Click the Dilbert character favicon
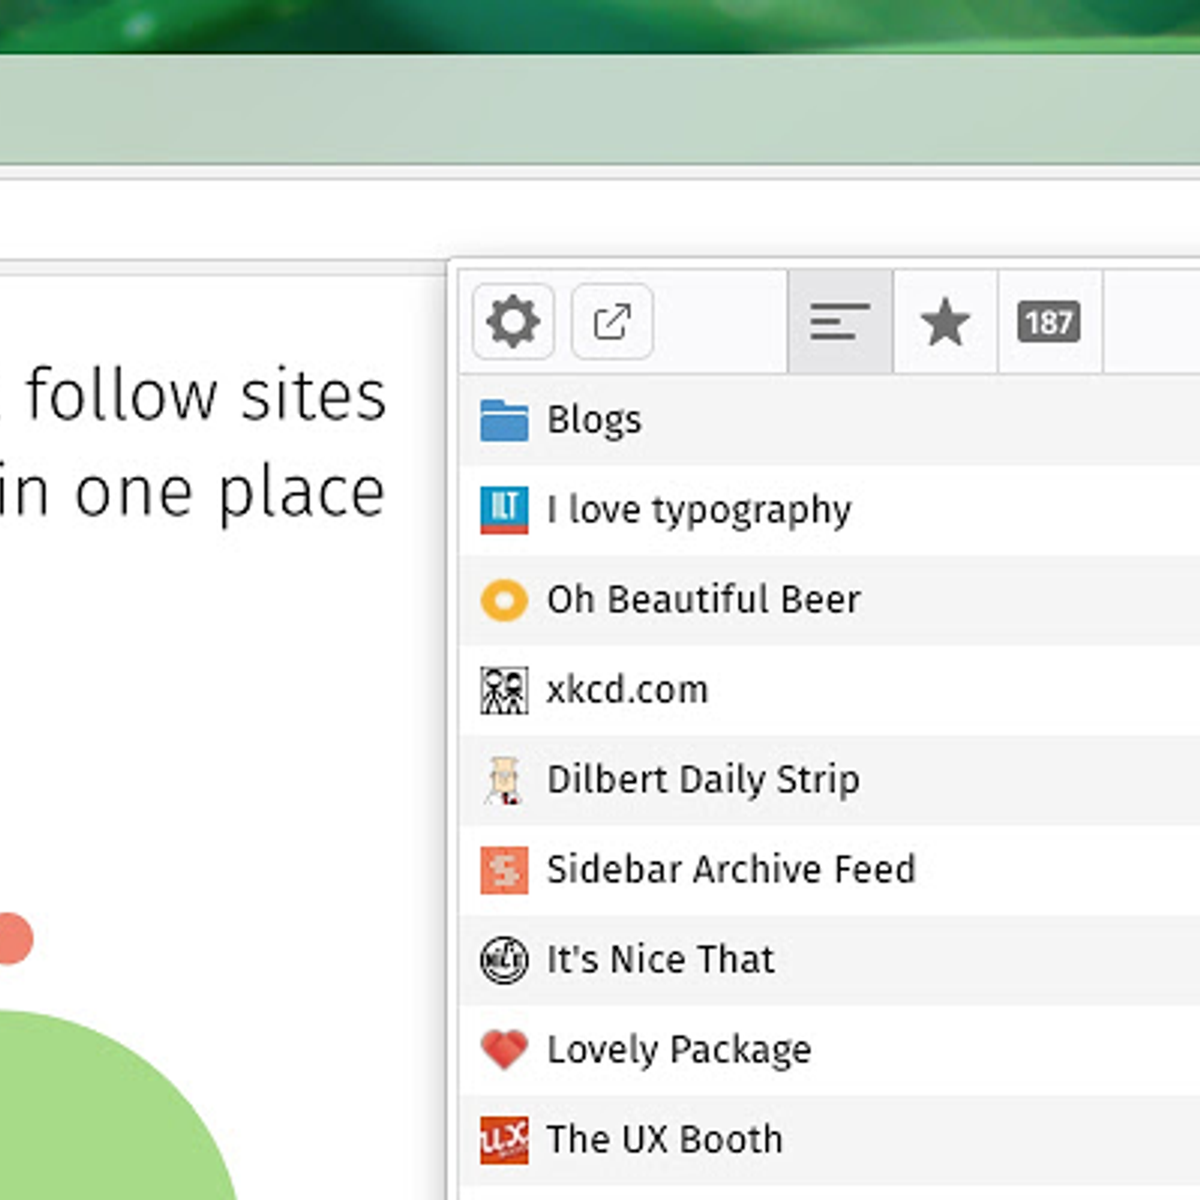Viewport: 1200px width, 1200px height. (504, 780)
